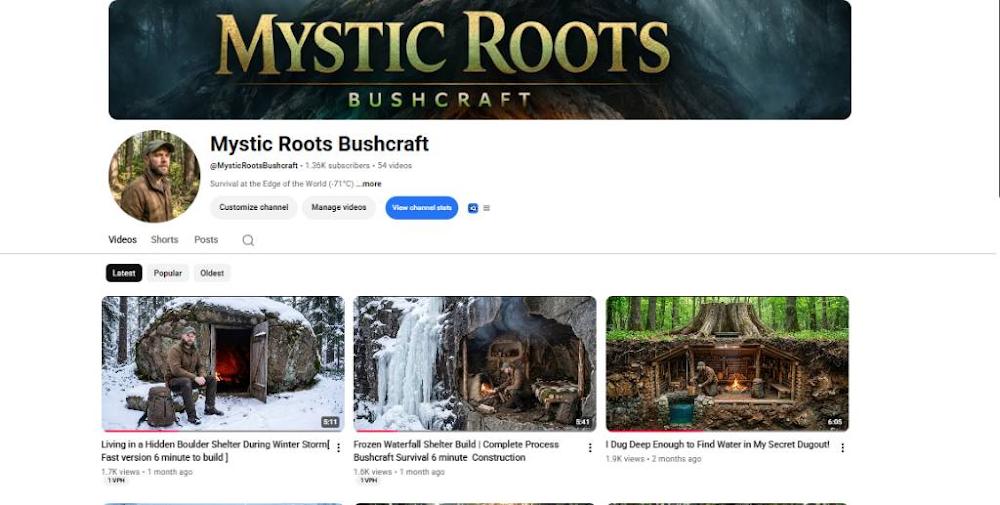The width and height of the screenshot is (1000, 505).
Task: Click the 'Mystic Roots Bushcraft' channel name heading
Action: pos(320,144)
